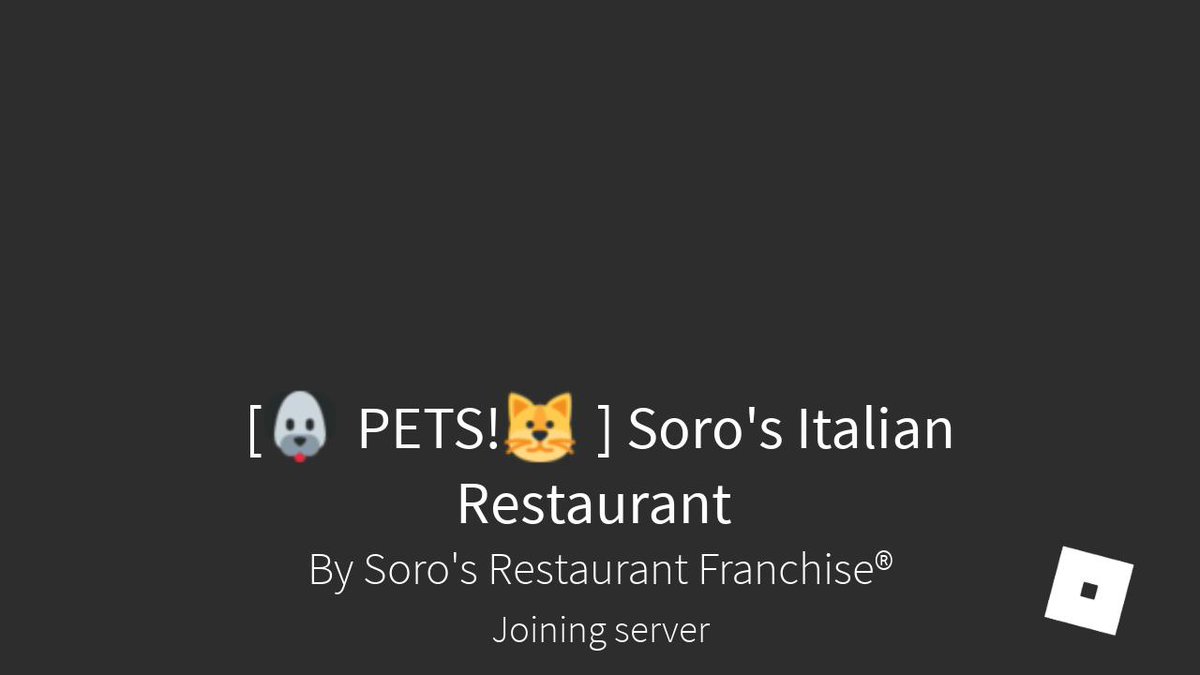1200x675 pixels.
Task: Click the closing square bracket after cat
Action: pos(603,430)
